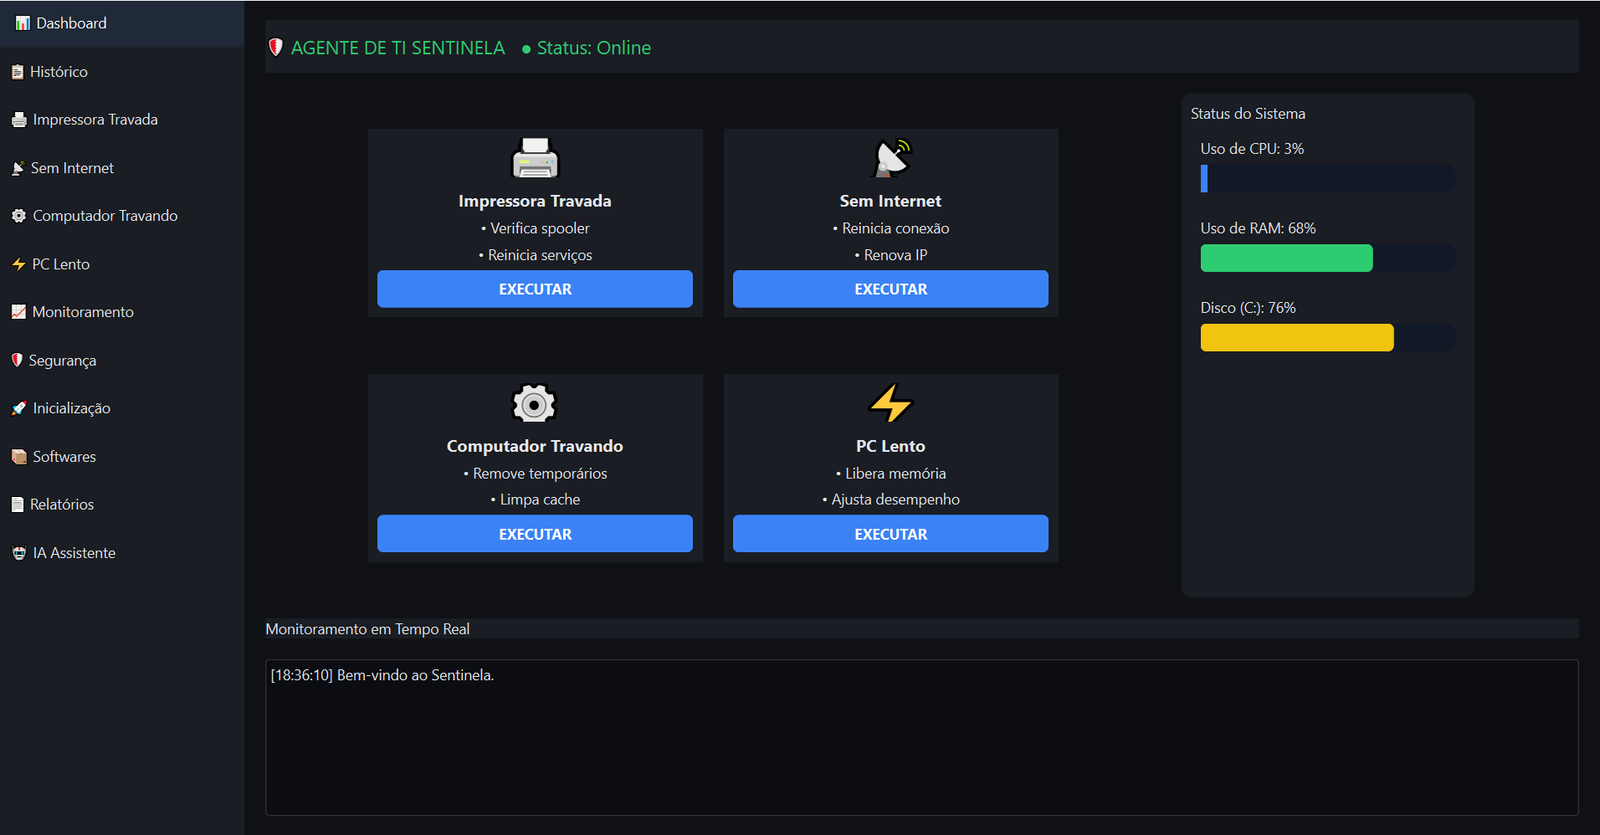Click the Uso de CPU: 3% label

1252,149
